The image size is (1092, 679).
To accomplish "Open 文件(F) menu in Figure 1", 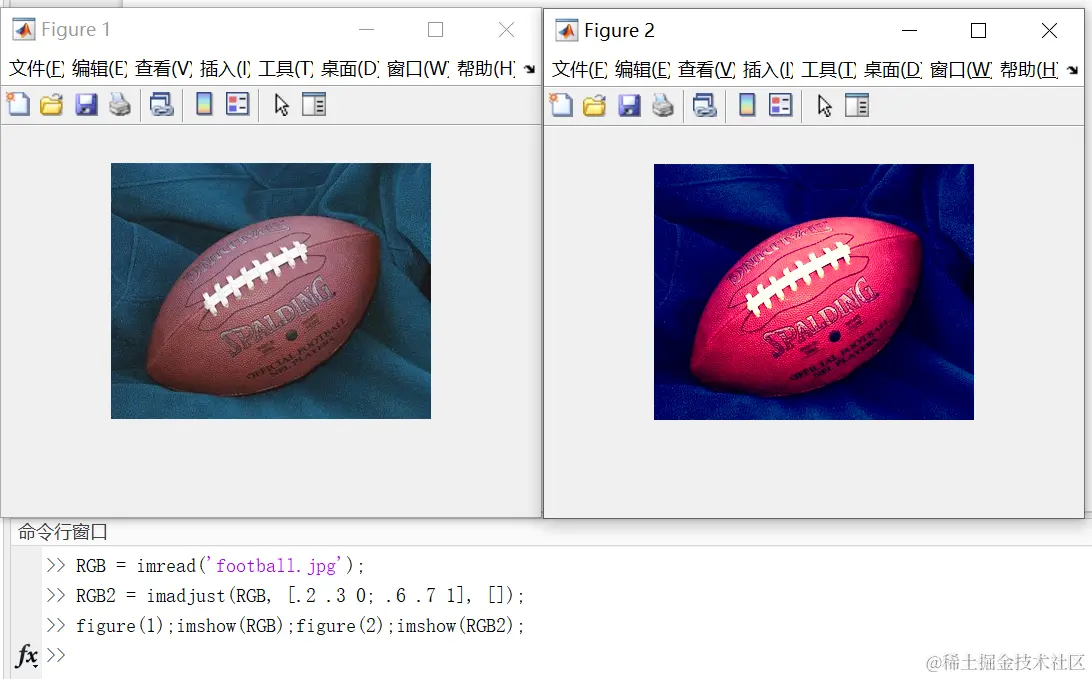I will point(36,68).
